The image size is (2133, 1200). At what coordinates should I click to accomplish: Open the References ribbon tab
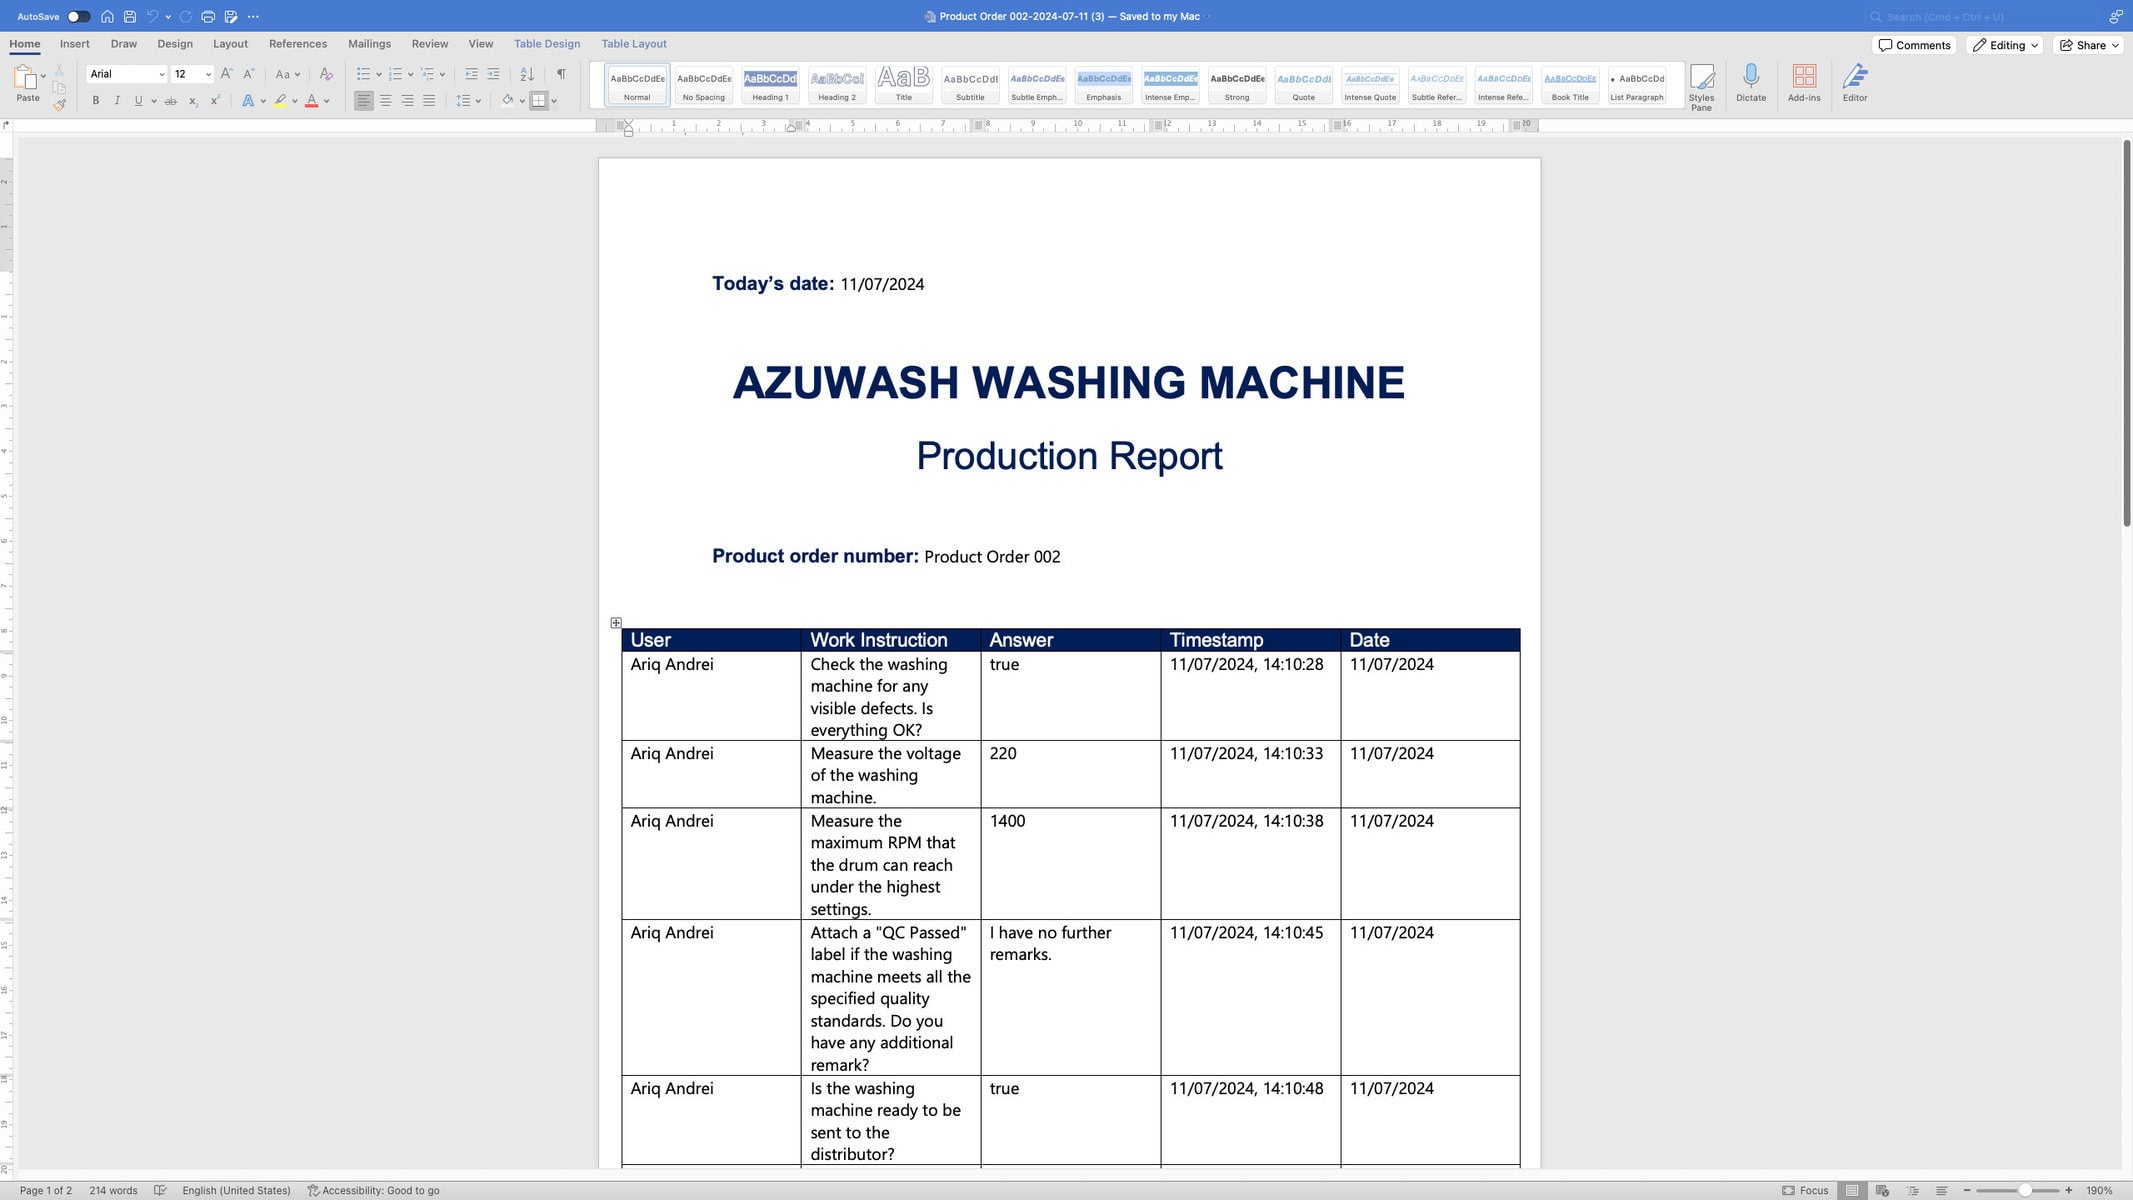[x=297, y=43]
